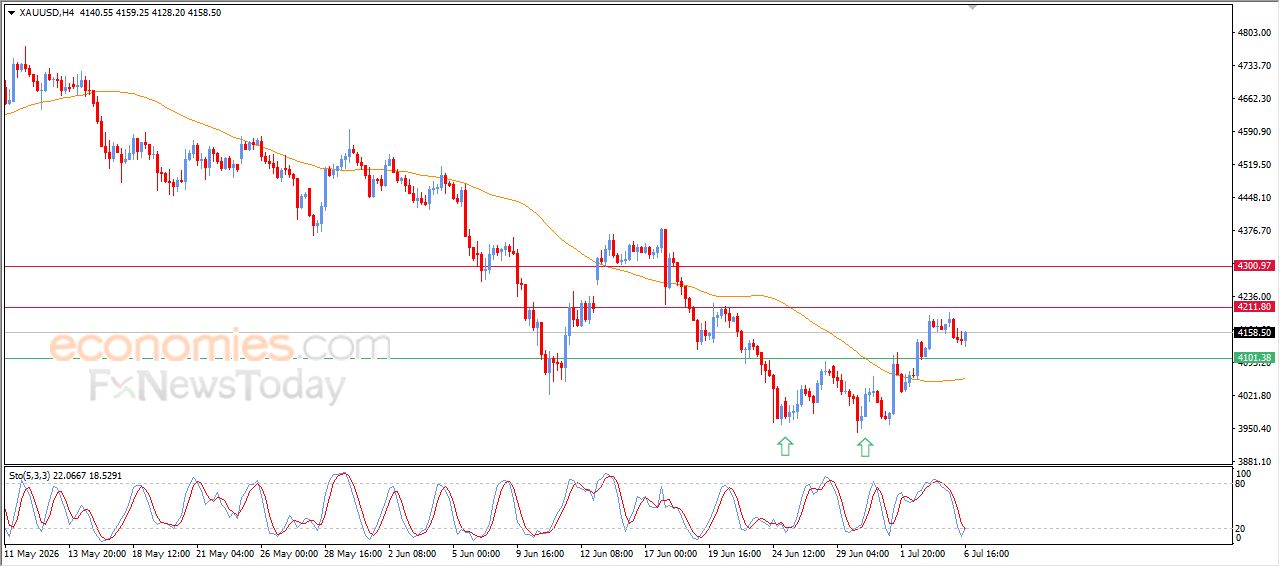Select the green 4101.38 price label
Image resolution: width=1280 pixels, height=567 pixels.
(x=1254, y=358)
